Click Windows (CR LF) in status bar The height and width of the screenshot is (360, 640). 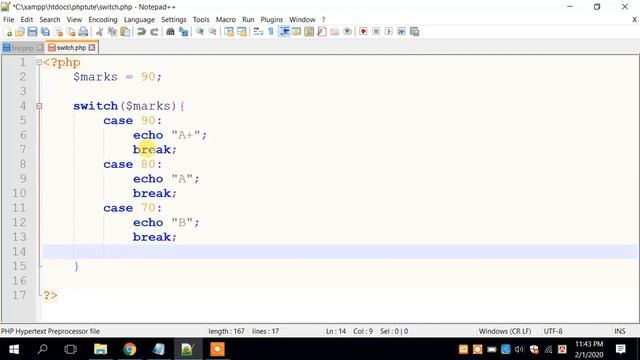point(505,331)
